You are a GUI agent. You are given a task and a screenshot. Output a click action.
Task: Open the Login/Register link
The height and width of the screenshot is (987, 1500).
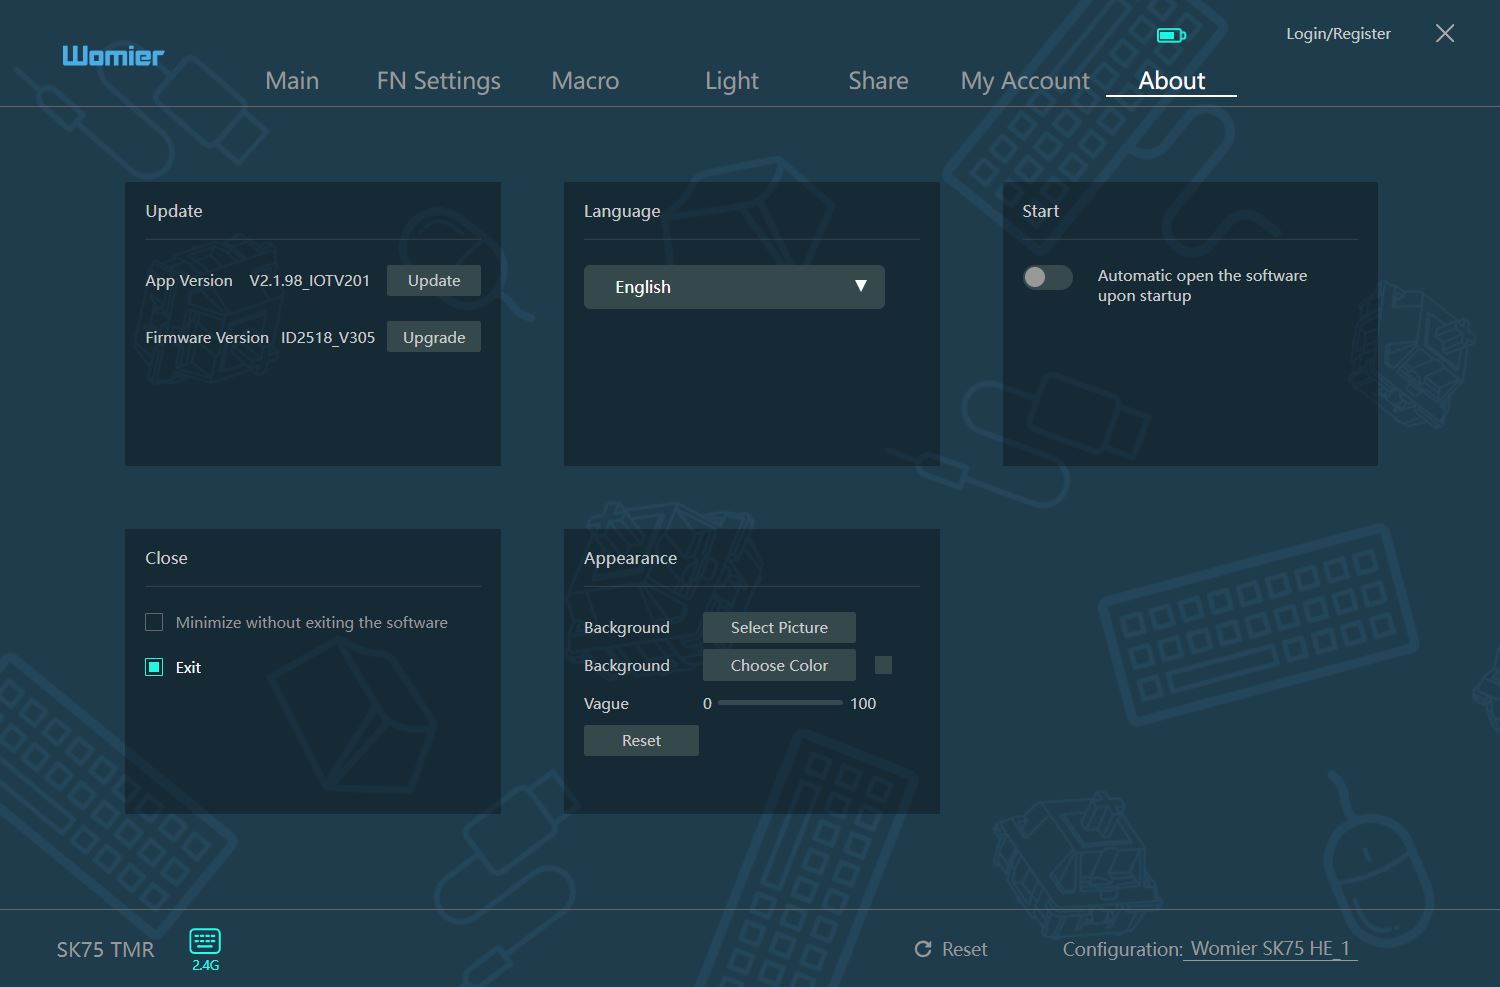pos(1338,33)
